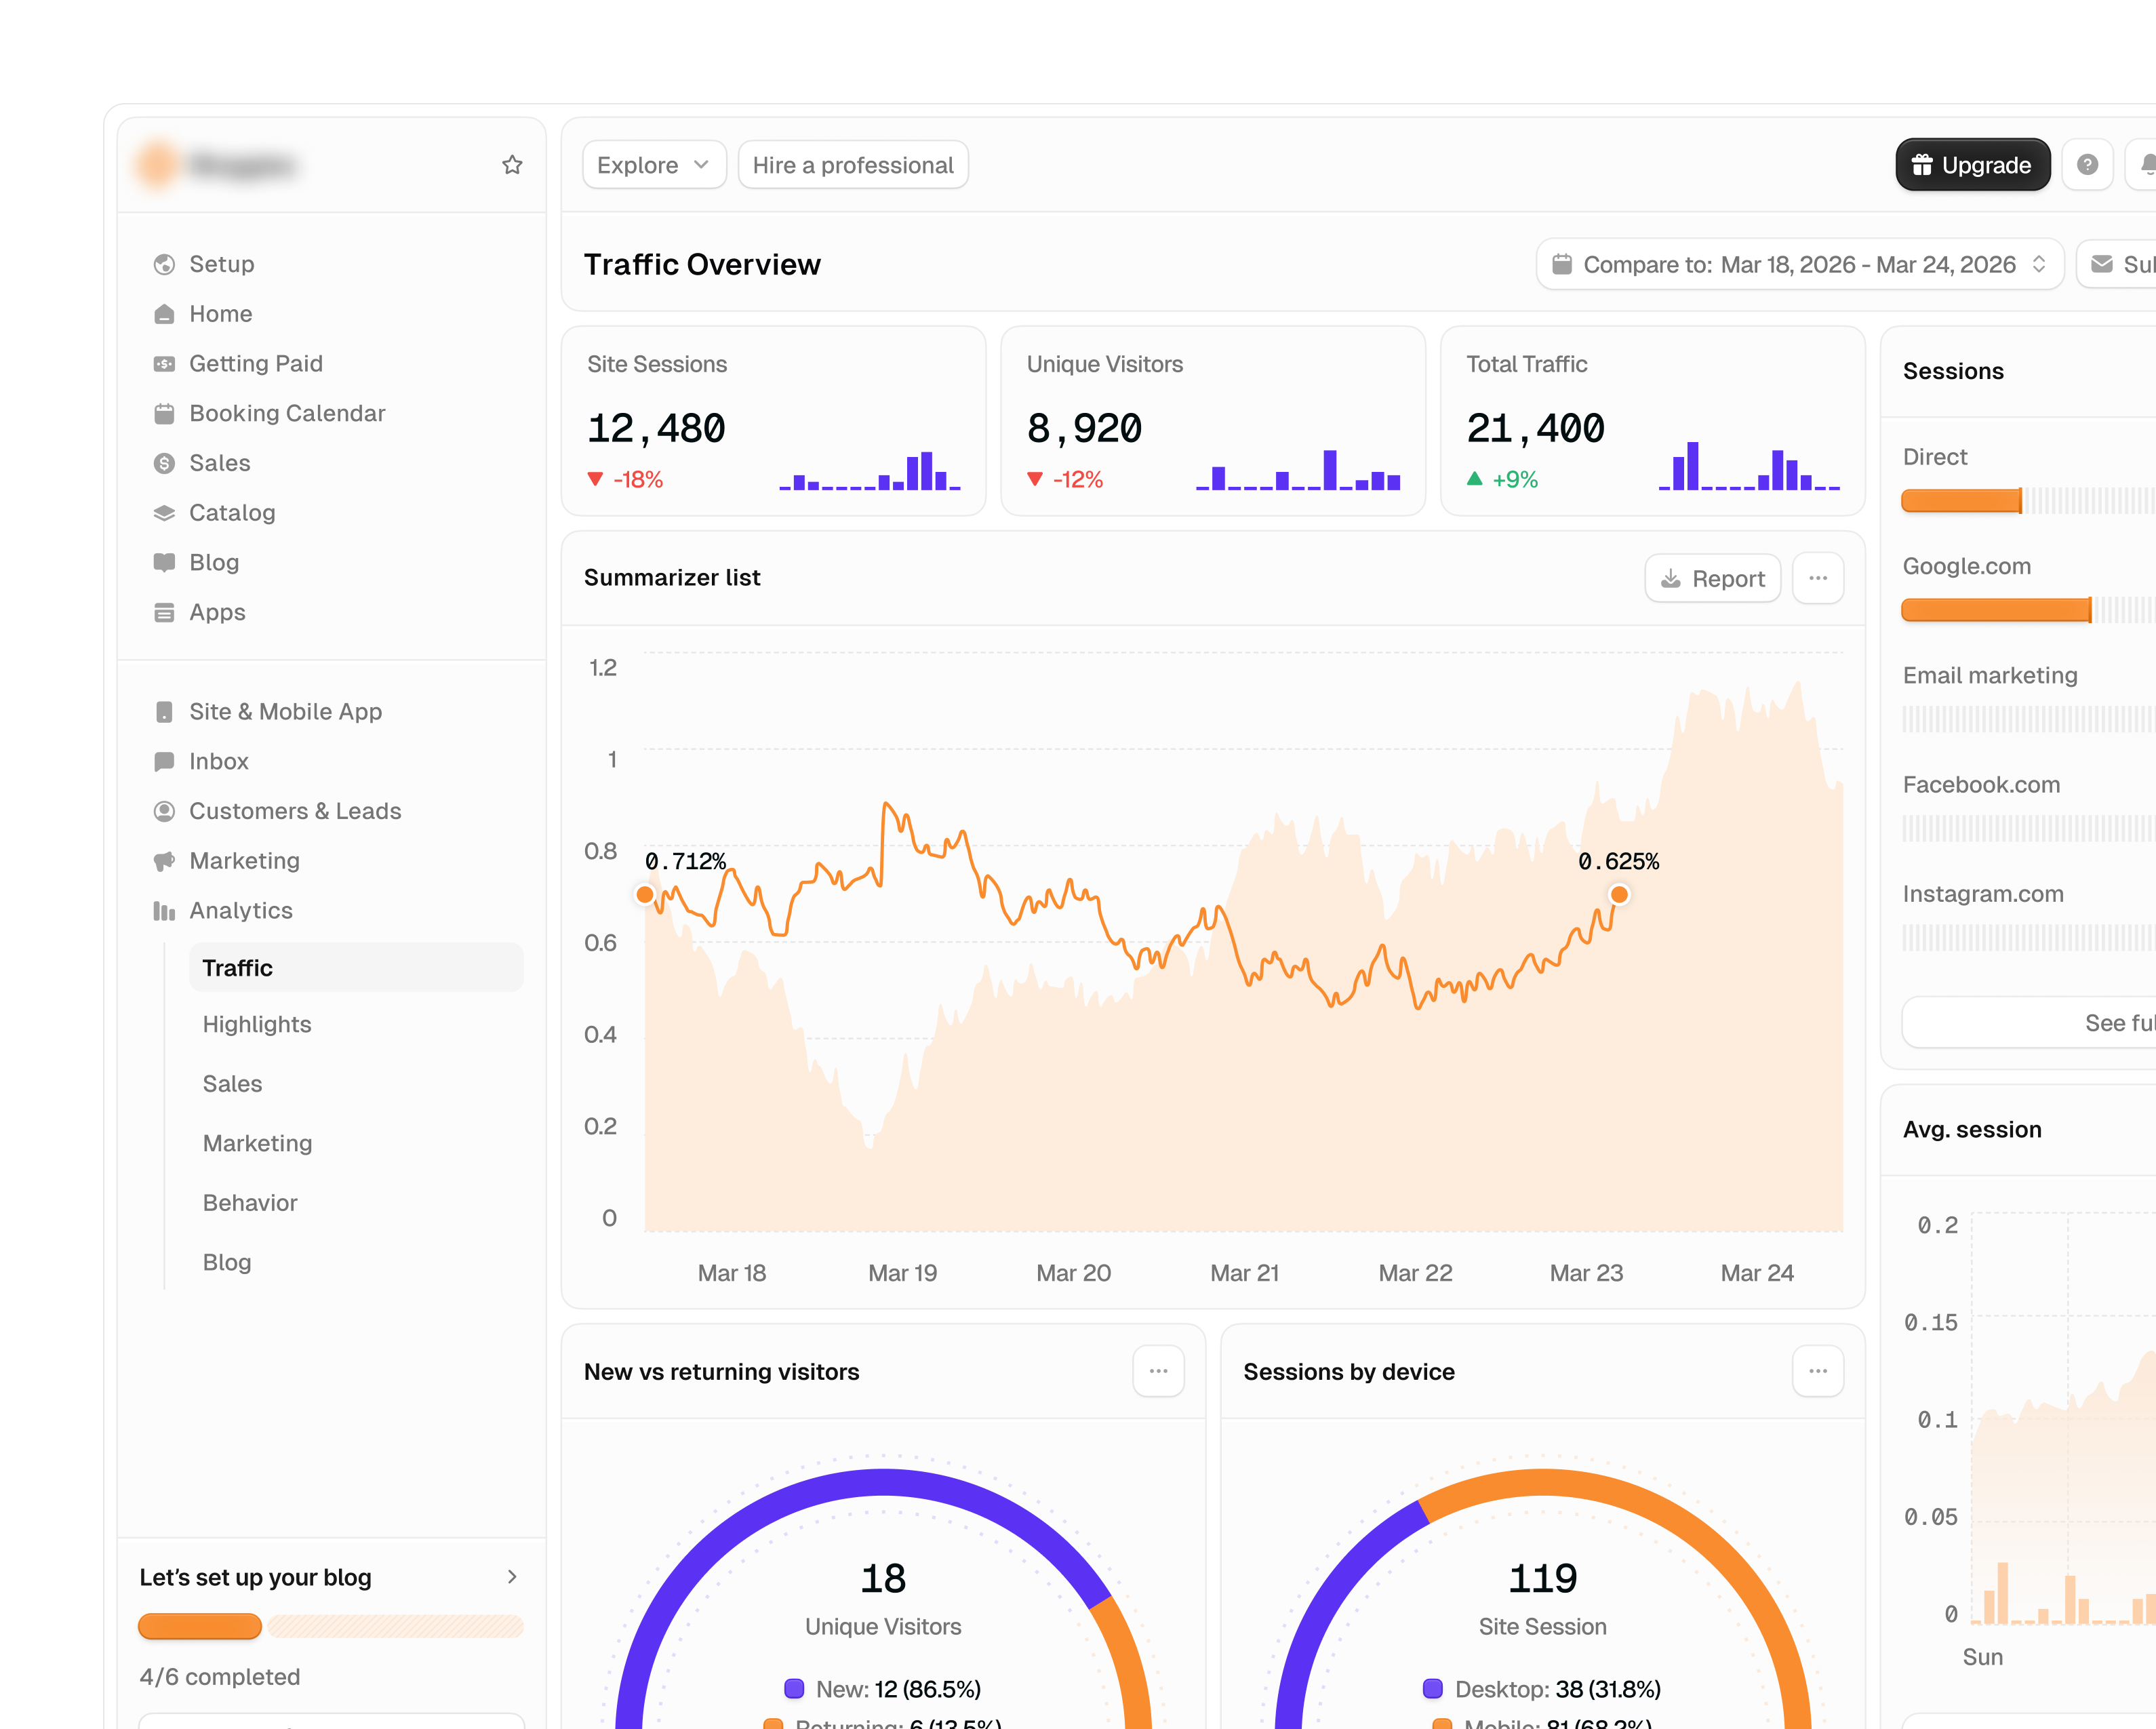Click the Getting Paid card icon
2156x1729 pixels.
pyautogui.click(x=164, y=364)
